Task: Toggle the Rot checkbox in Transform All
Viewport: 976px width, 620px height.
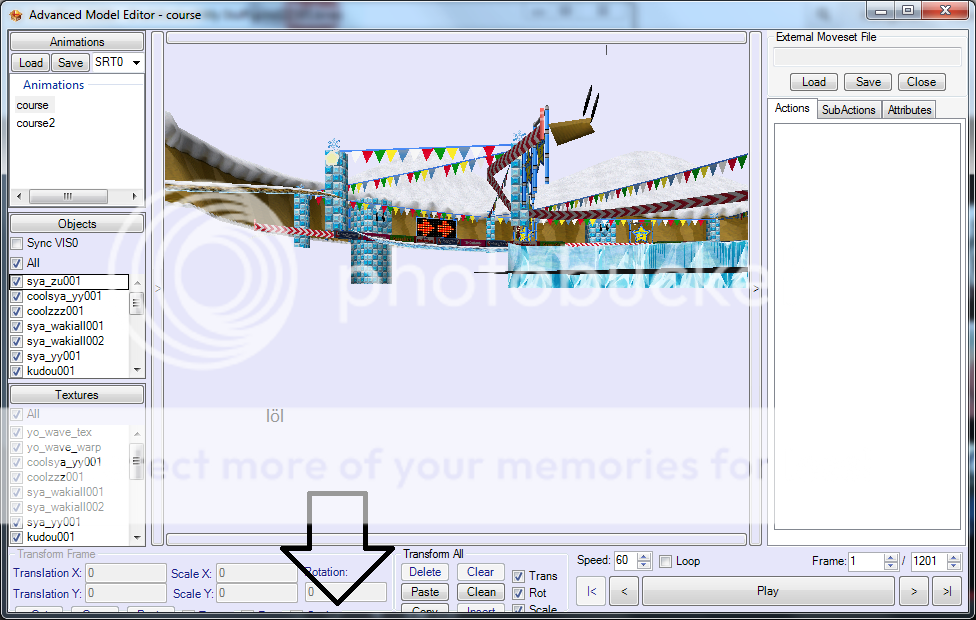Action: pyautogui.click(x=518, y=594)
